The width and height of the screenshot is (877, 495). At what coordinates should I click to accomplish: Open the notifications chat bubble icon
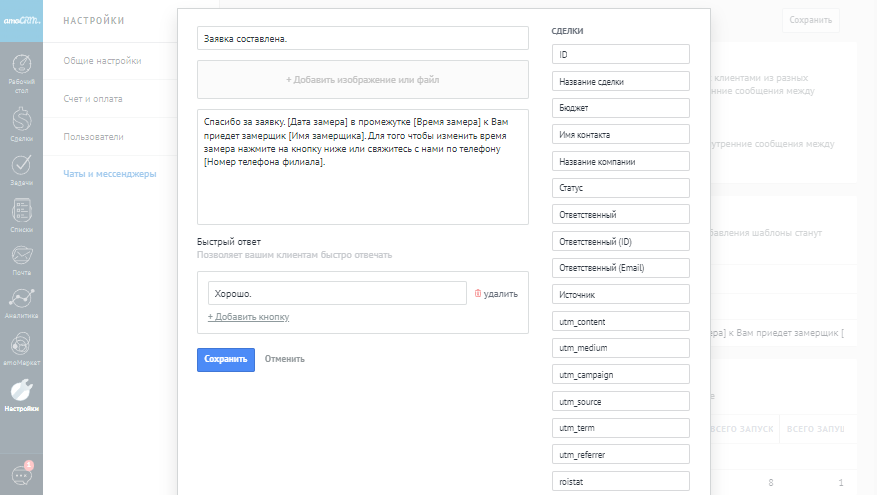(x=21, y=474)
